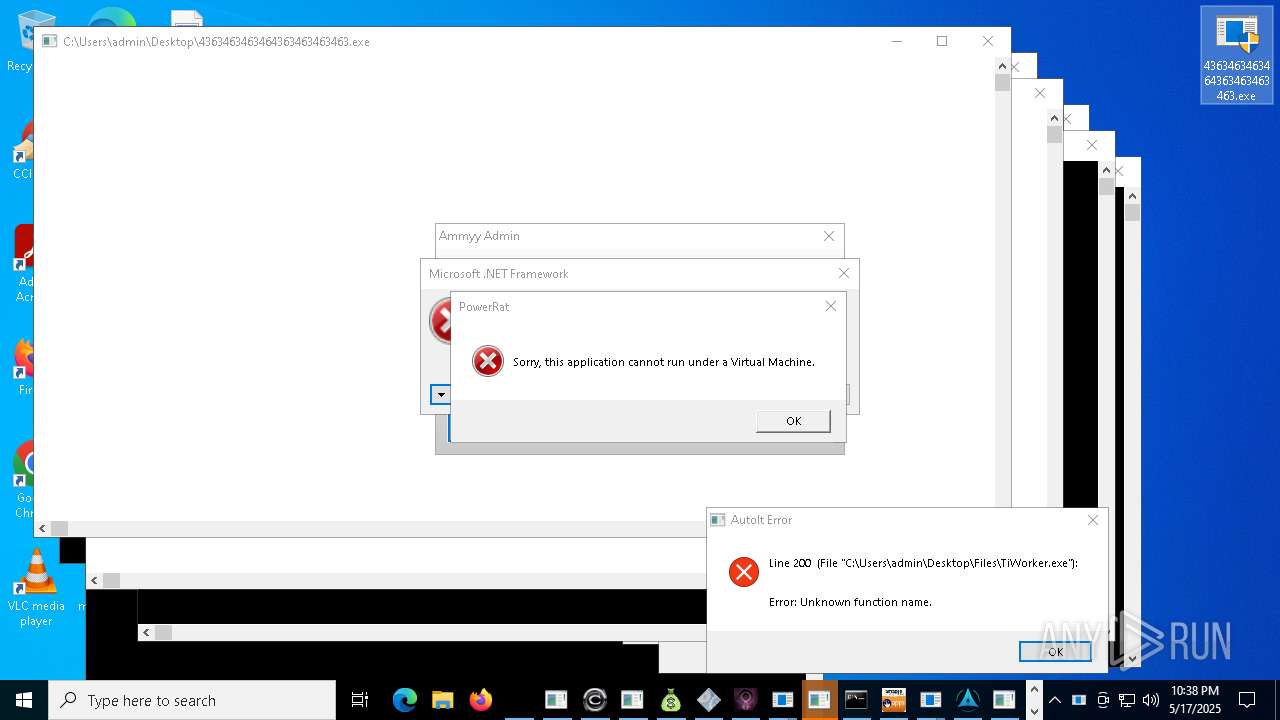Screen dimensions: 1280x720
Task: Expand details arrow in .NET Framework dialog
Action: coord(441,395)
